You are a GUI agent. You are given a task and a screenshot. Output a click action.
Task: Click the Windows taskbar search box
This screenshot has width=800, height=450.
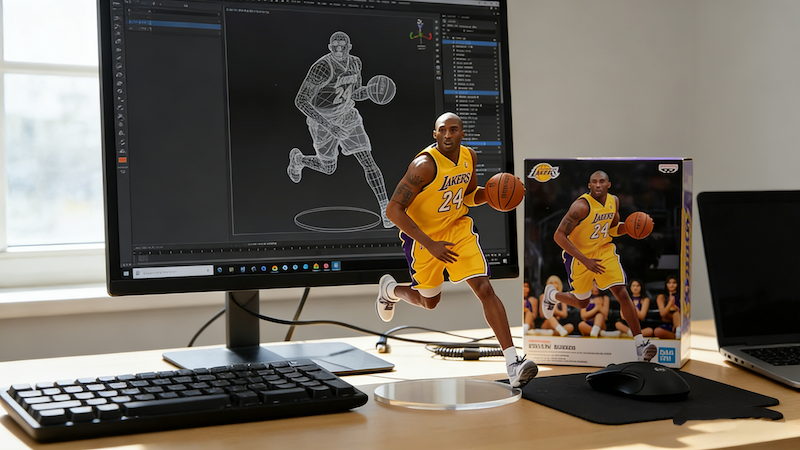click(170, 271)
